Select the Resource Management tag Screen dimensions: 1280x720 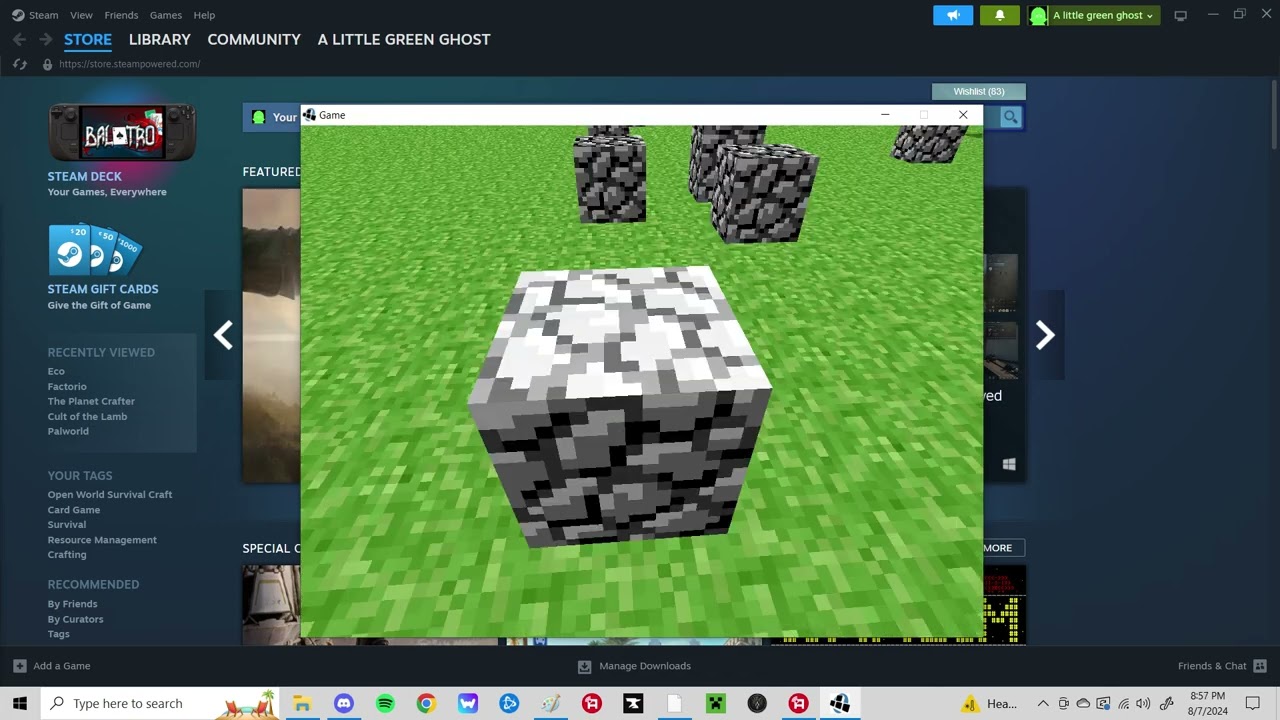pyautogui.click(x=102, y=540)
